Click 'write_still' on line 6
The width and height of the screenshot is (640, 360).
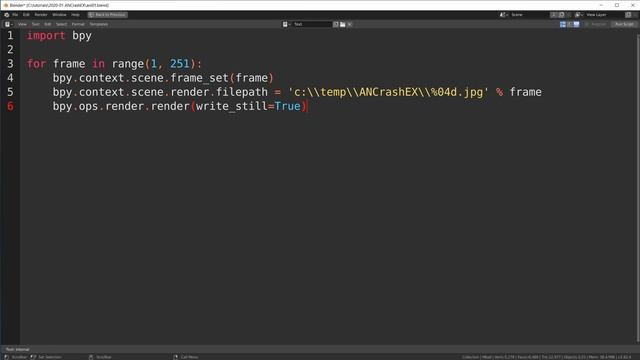(x=231, y=107)
